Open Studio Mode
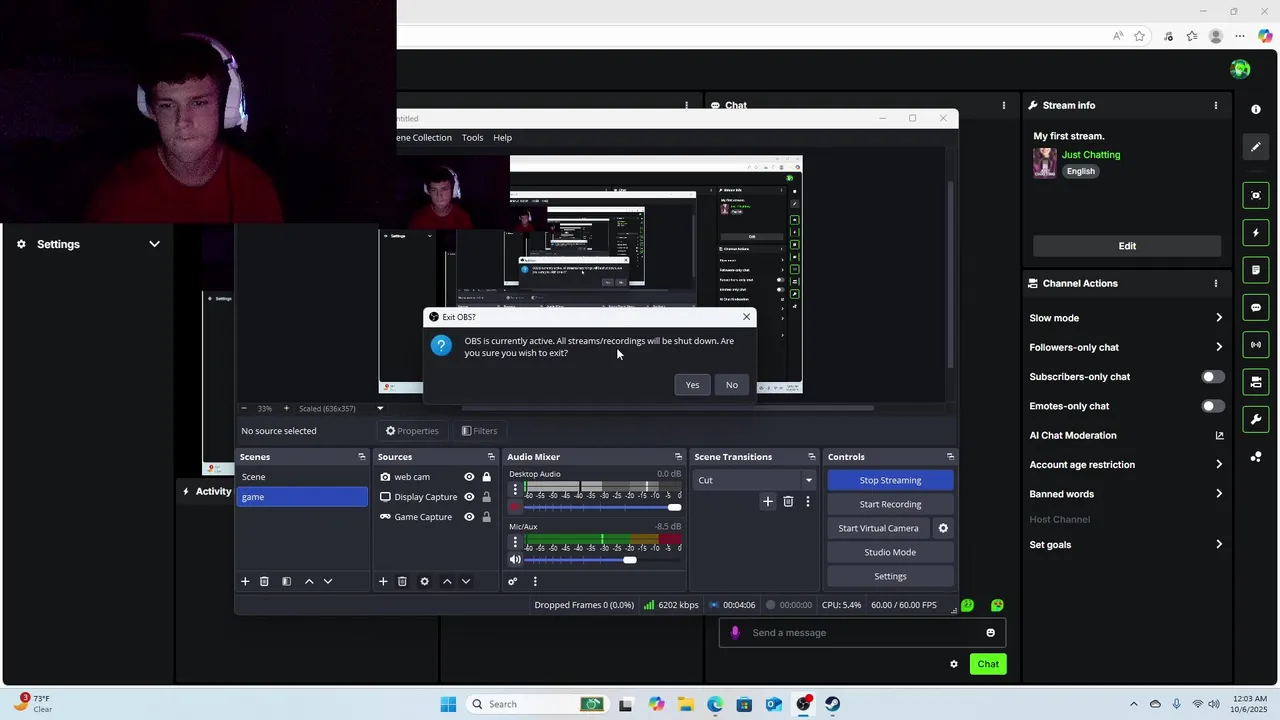 [890, 552]
